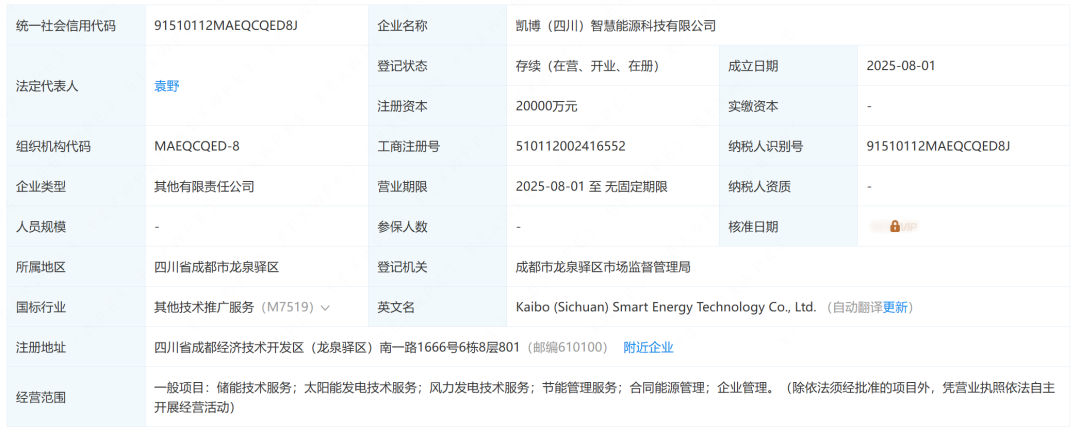This screenshot has width=1080, height=432.
Task: Click the 成立日期 value 2025-08-01
Action: [x=901, y=66]
